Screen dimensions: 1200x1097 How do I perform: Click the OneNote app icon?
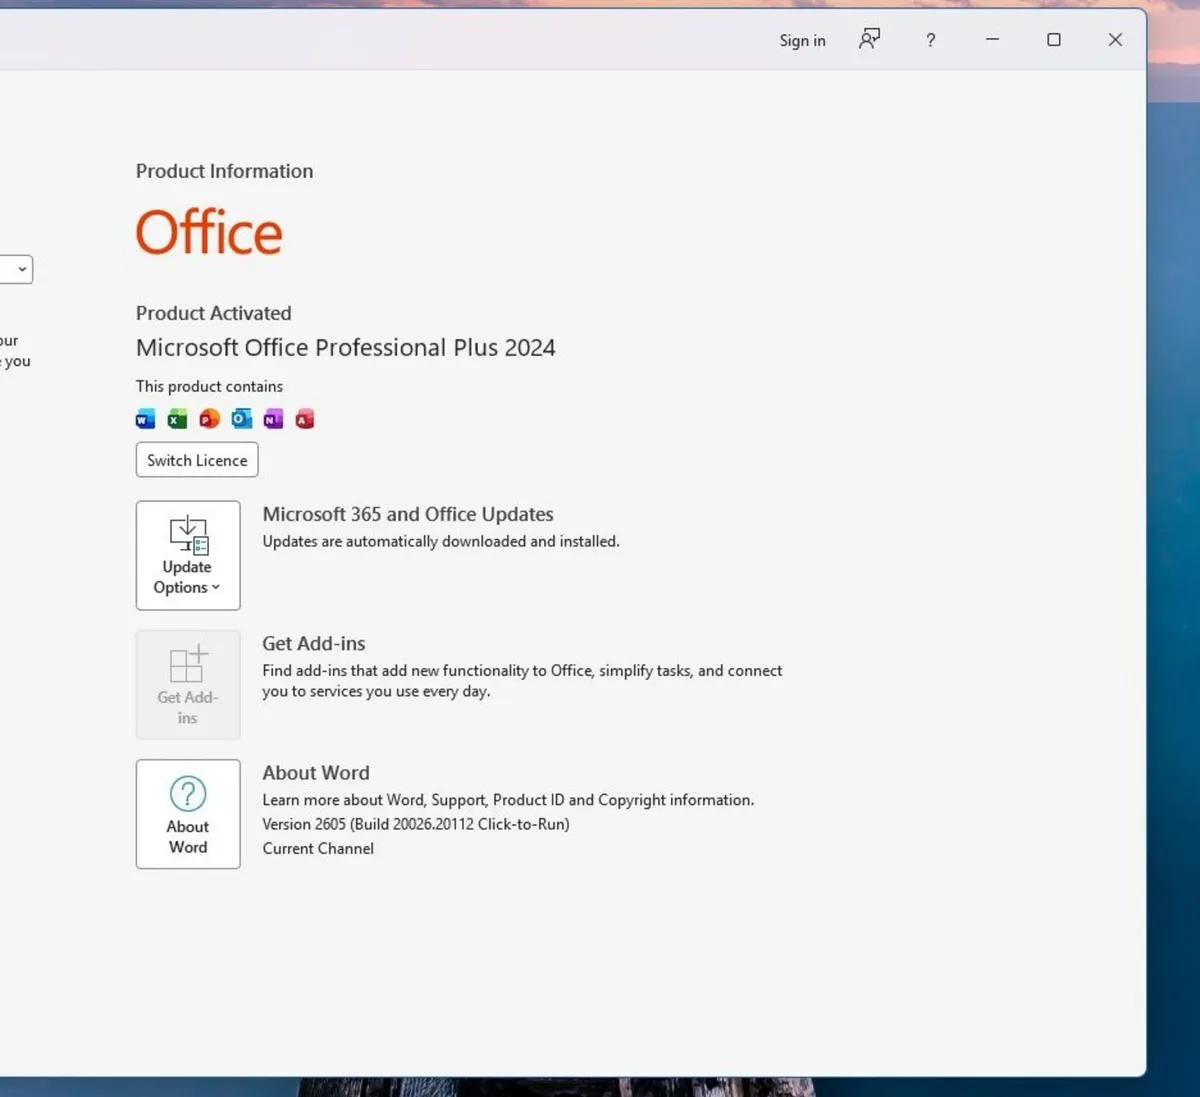click(x=273, y=419)
